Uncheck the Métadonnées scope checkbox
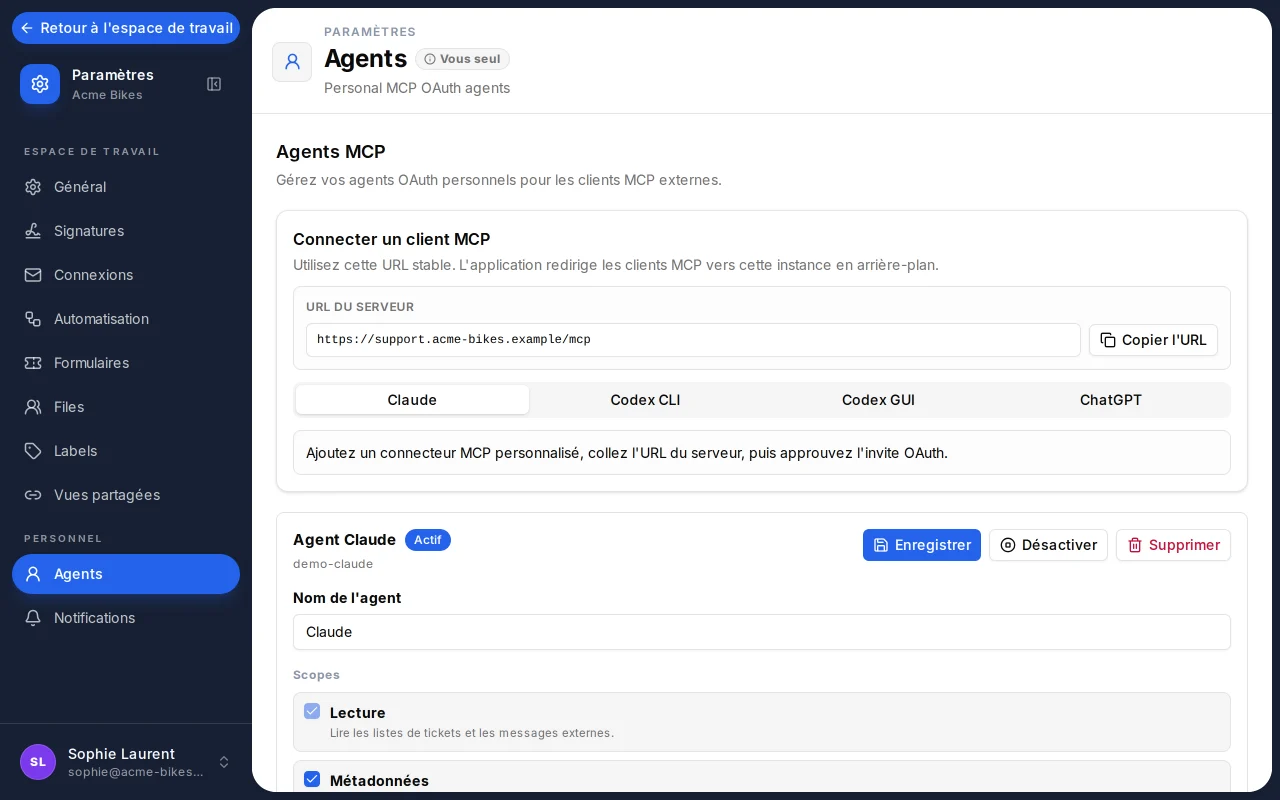 312,779
